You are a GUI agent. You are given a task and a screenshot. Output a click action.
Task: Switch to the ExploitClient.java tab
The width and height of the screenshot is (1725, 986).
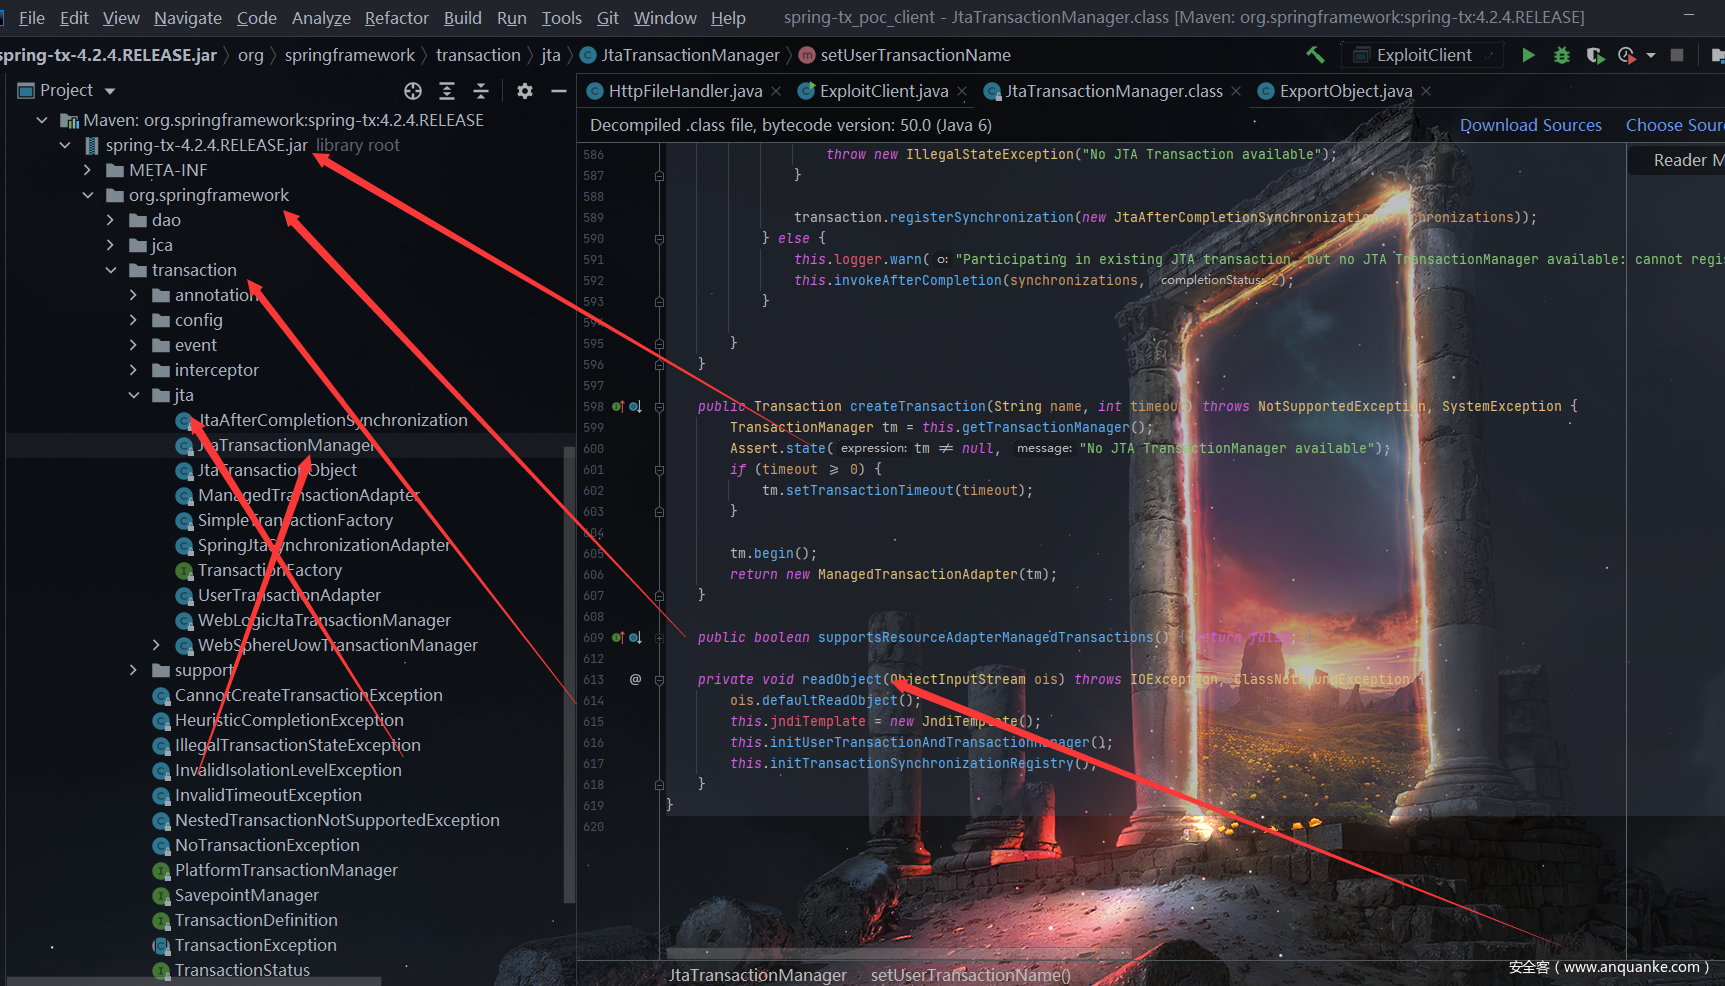coord(883,91)
